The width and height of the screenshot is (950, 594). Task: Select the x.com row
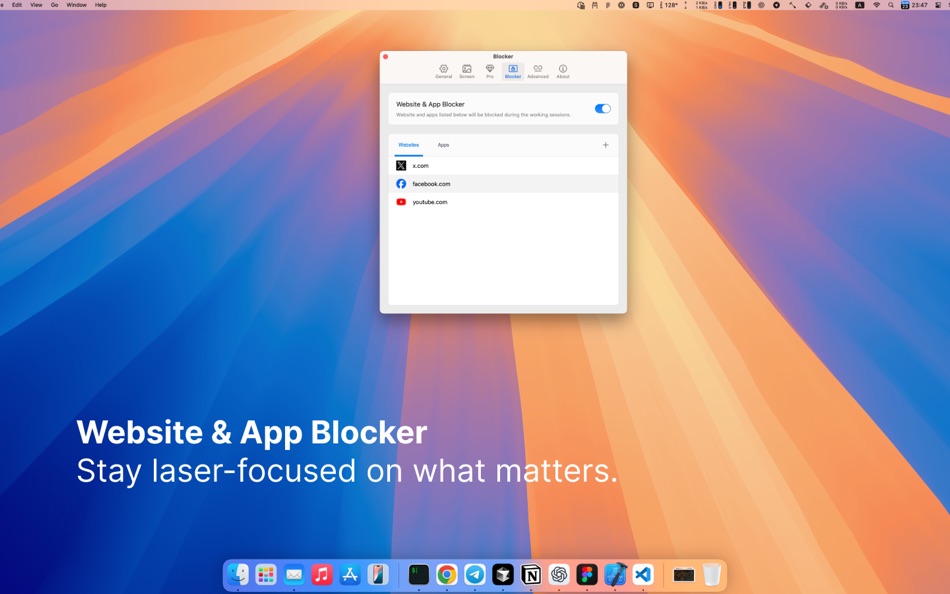pyautogui.click(x=503, y=165)
